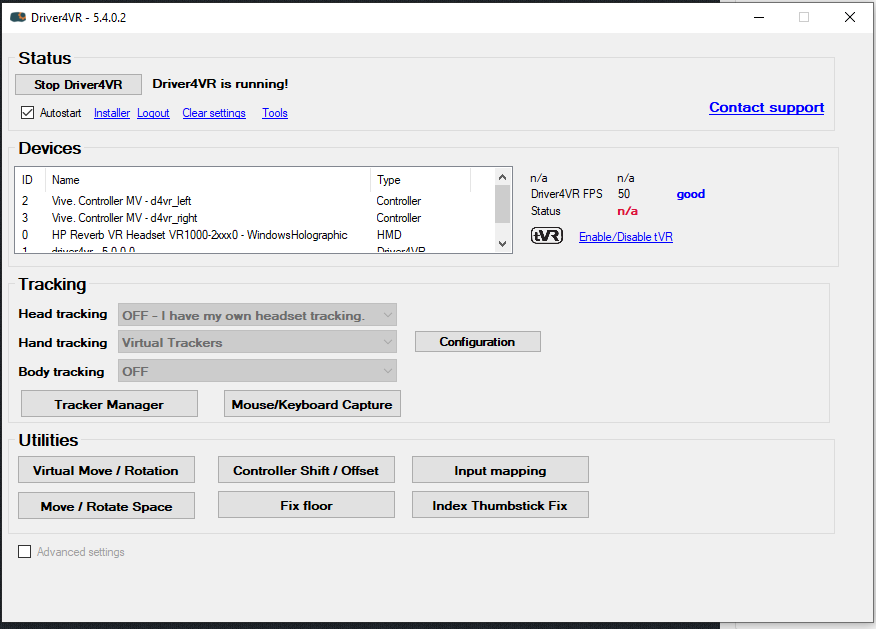
Task: Click the Driver4VR app icon in title bar
Action: tap(17, 17)
